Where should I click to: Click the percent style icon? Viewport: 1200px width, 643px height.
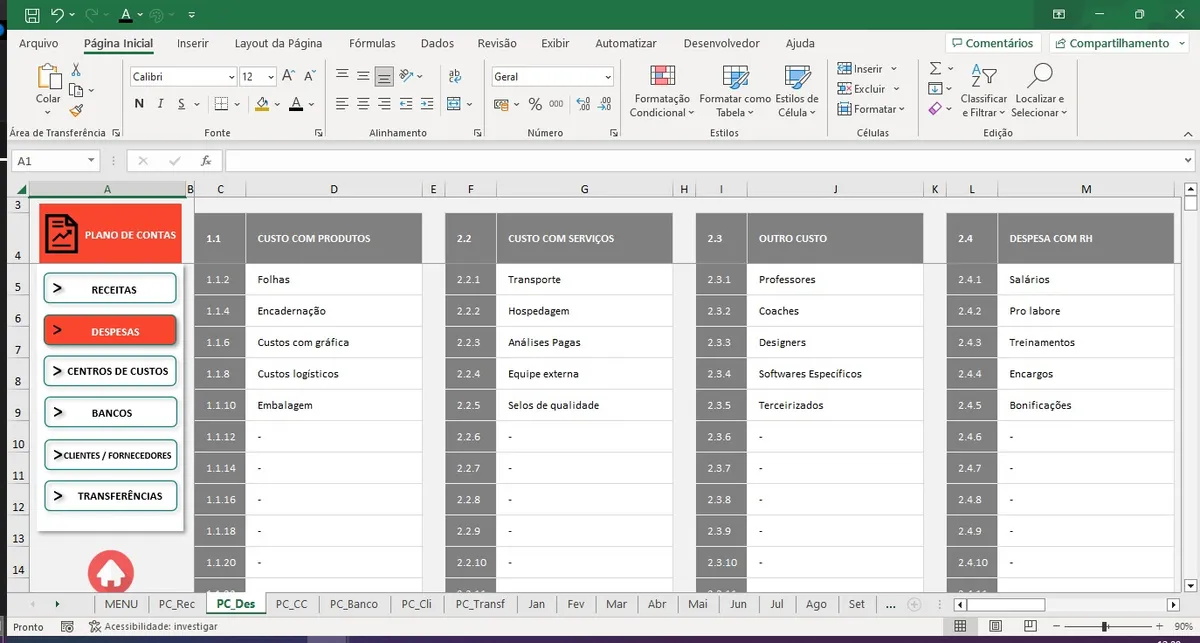(x=535, y=104)
